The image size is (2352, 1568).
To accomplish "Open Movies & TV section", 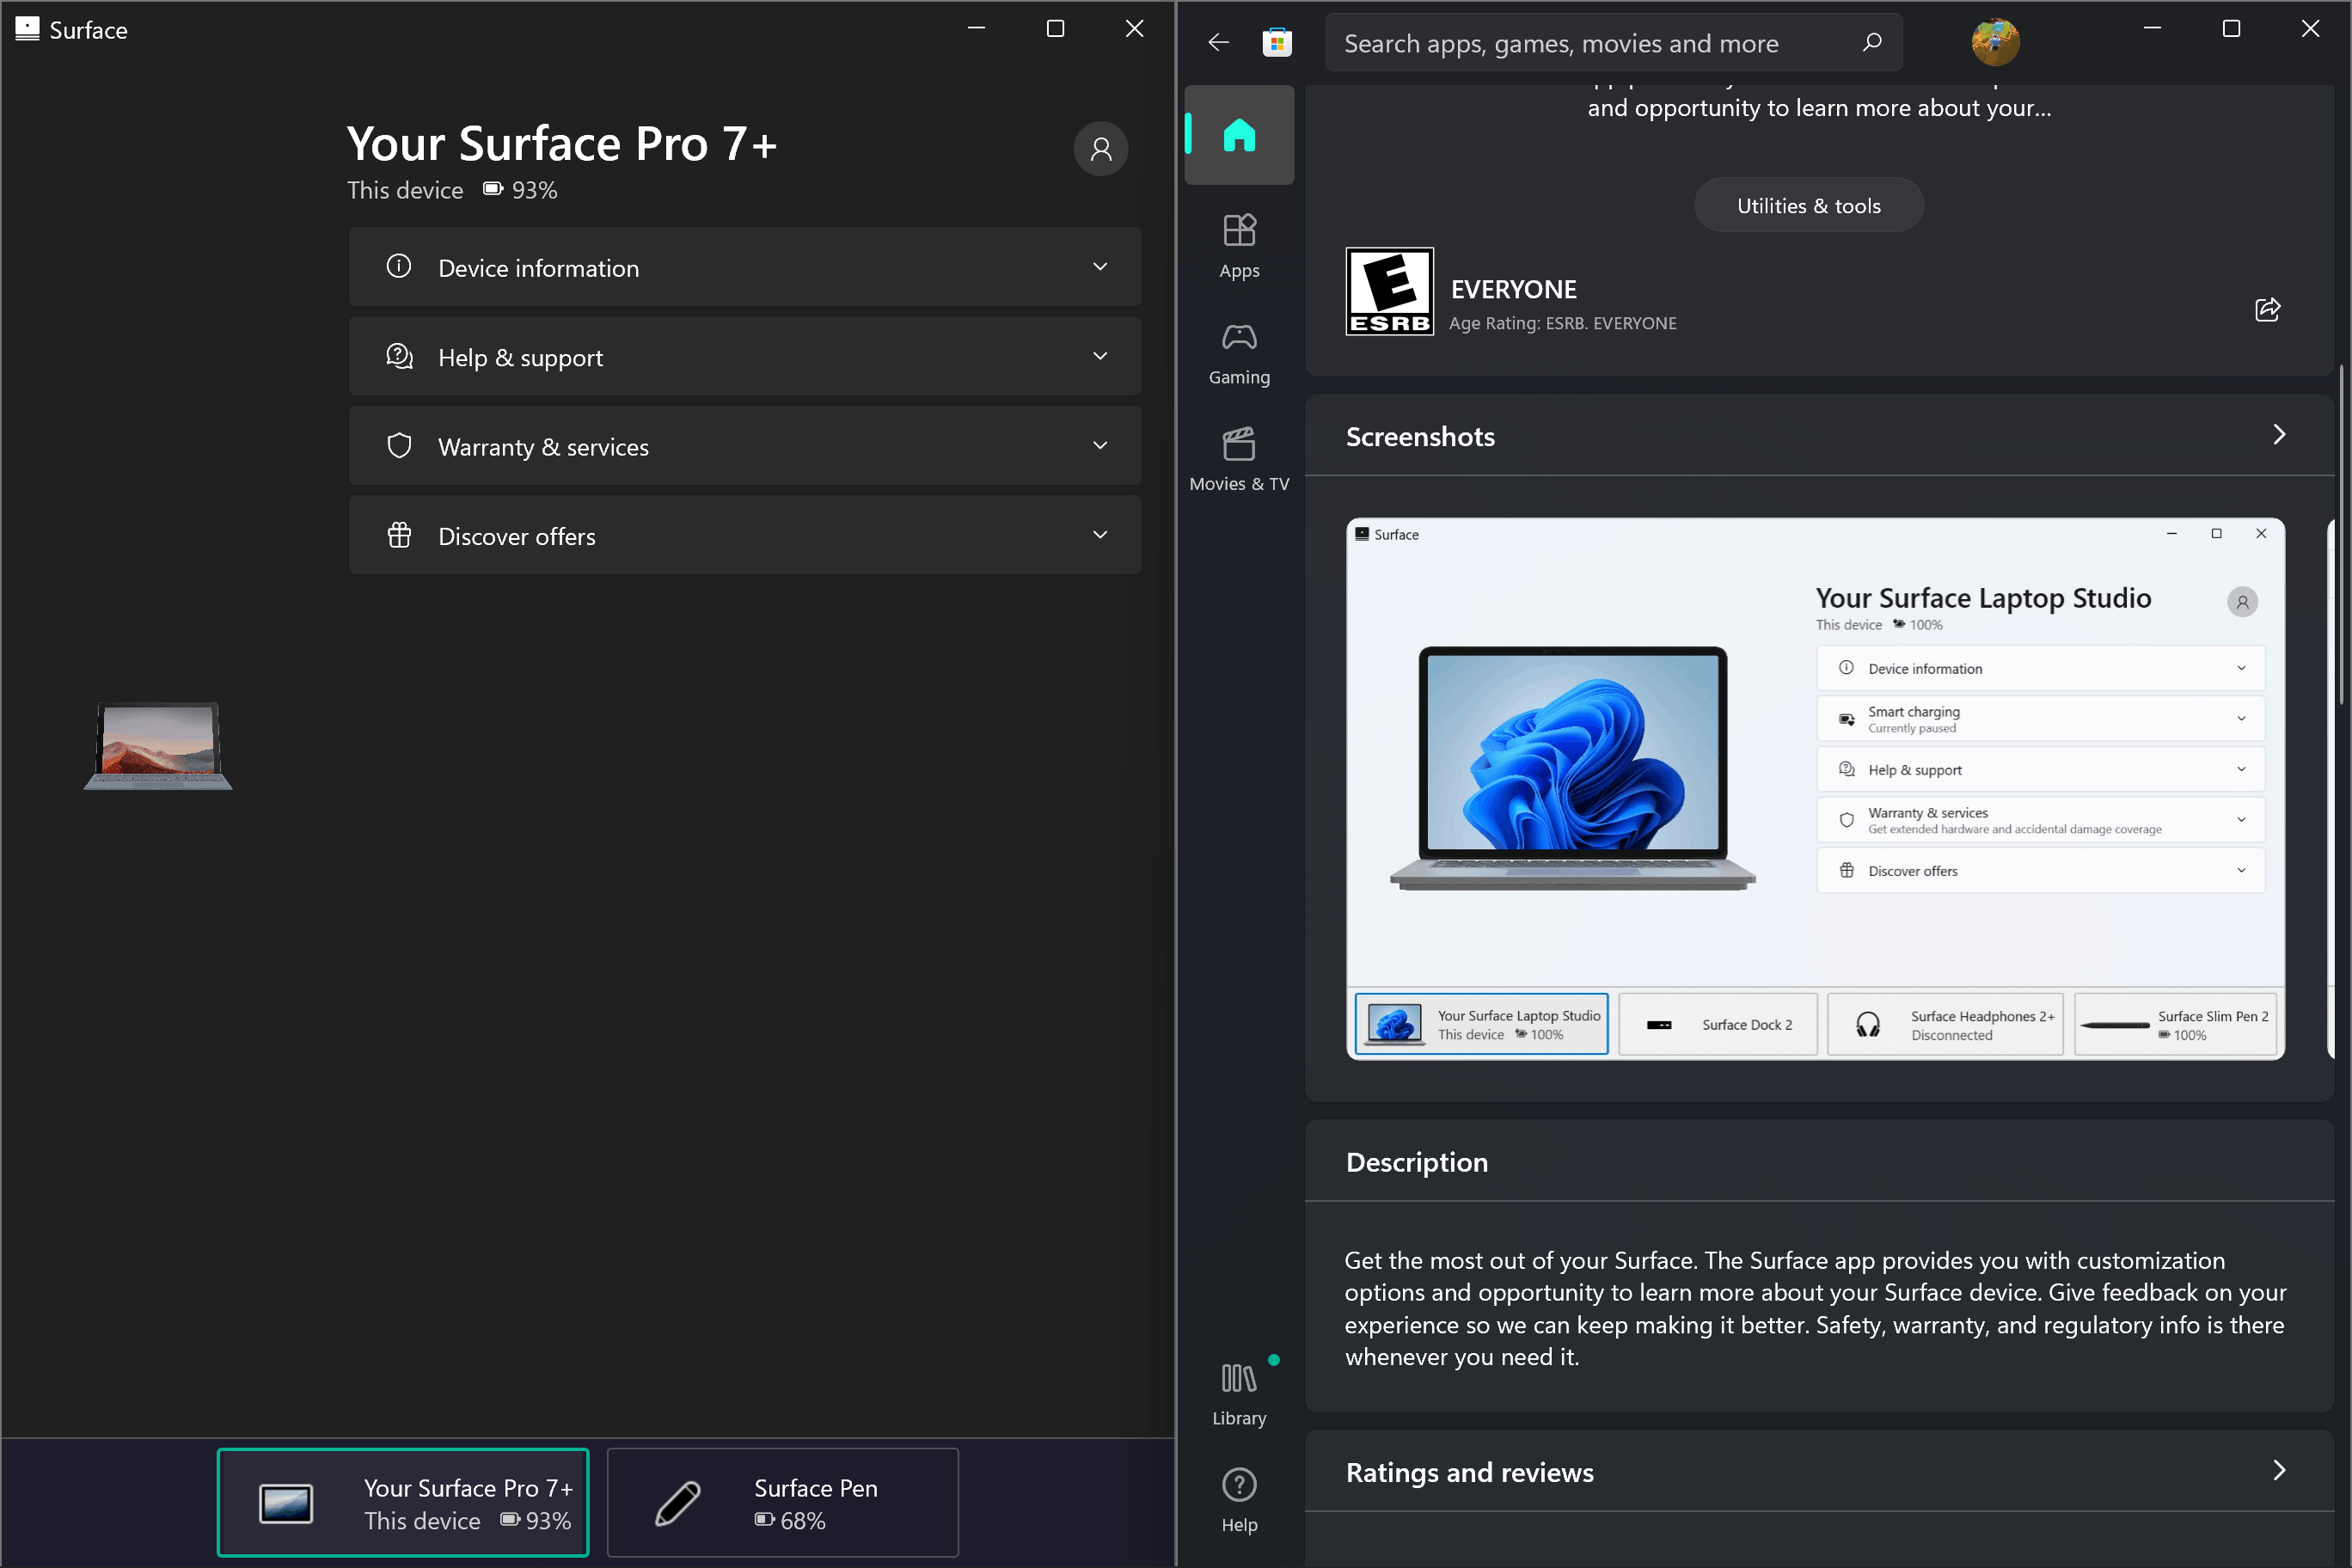I will click(1238, 459).
